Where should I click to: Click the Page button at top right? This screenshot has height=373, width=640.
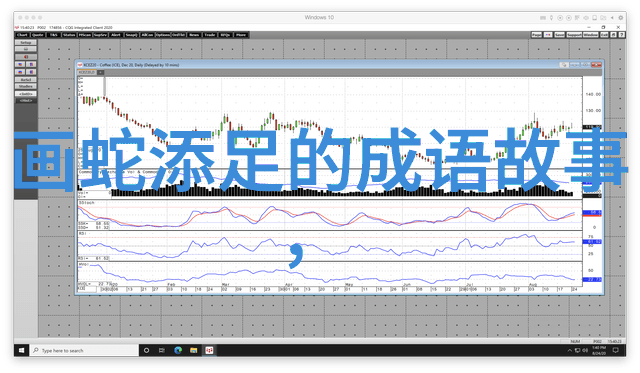click(537, 35)
